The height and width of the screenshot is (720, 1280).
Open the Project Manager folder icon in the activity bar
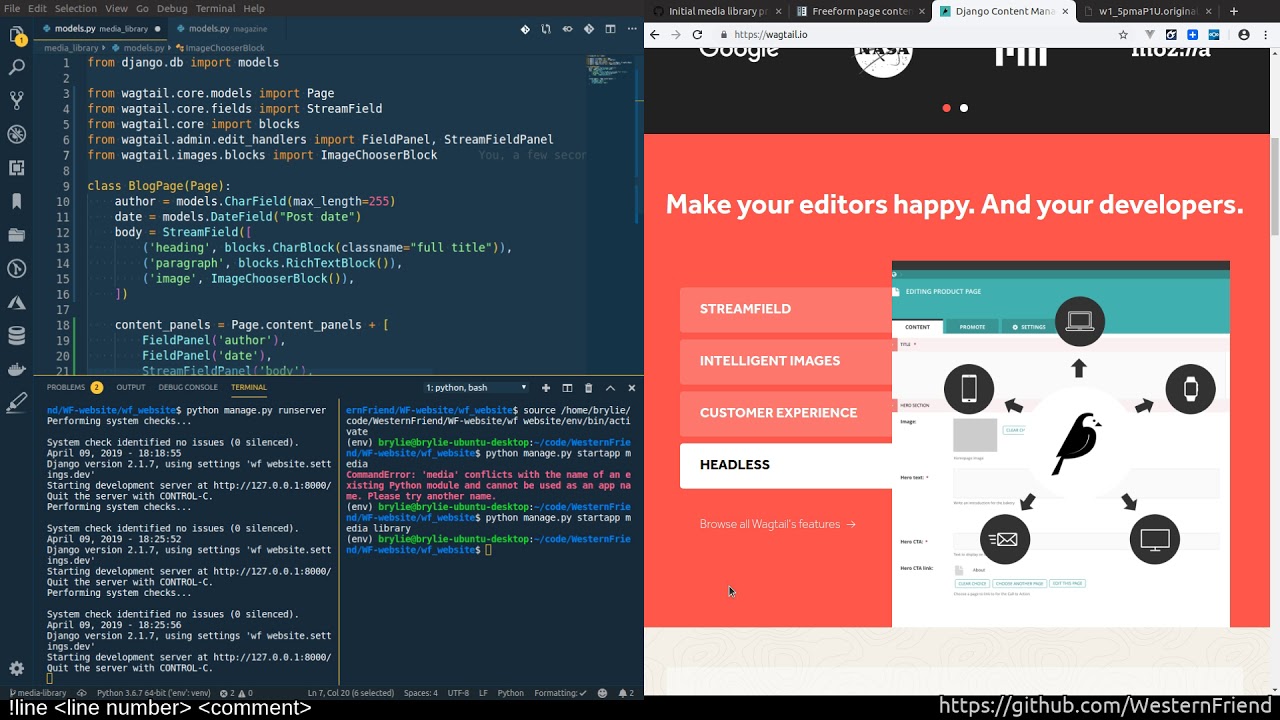(16, 235)
